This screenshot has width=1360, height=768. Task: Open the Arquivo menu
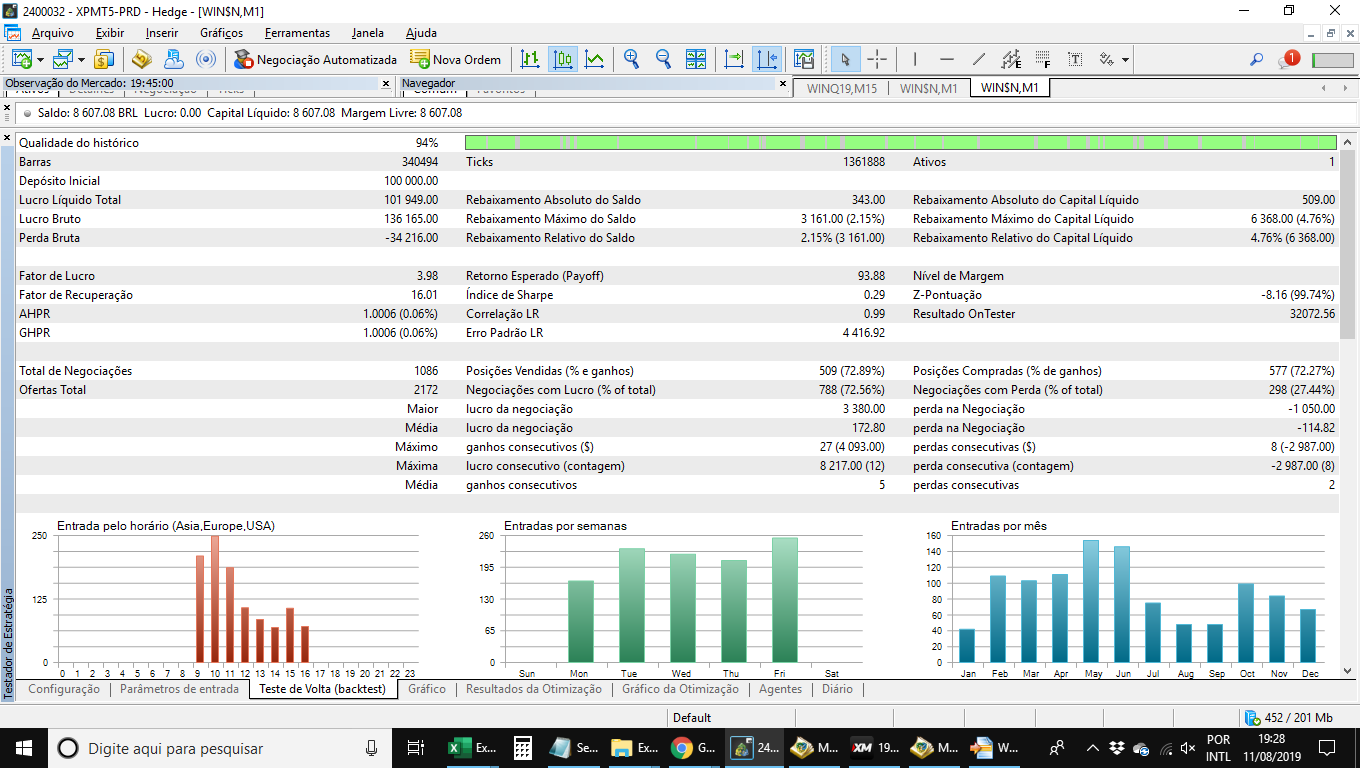pyautogui.click(x=52, y=33)
